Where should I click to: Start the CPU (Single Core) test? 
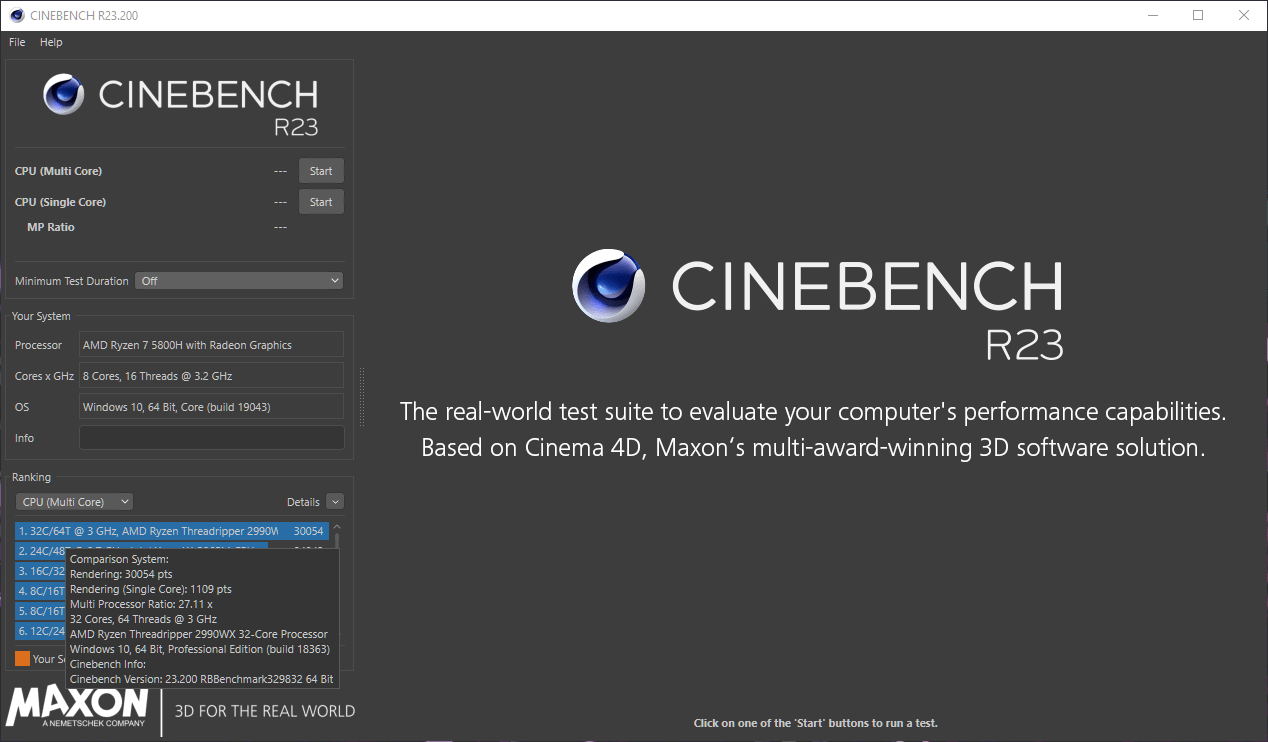pos(321,202)
